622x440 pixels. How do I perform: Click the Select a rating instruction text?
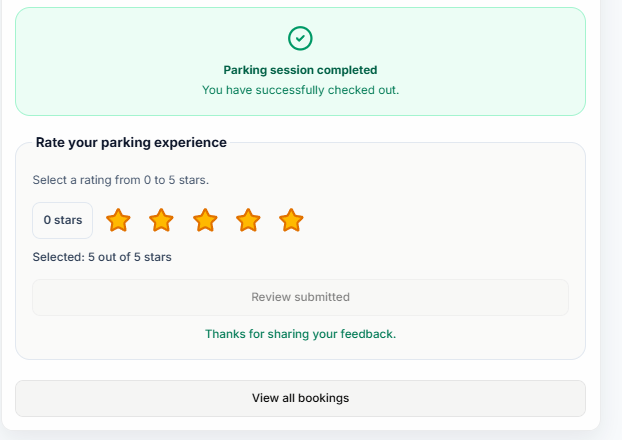[x=121, y=180]
